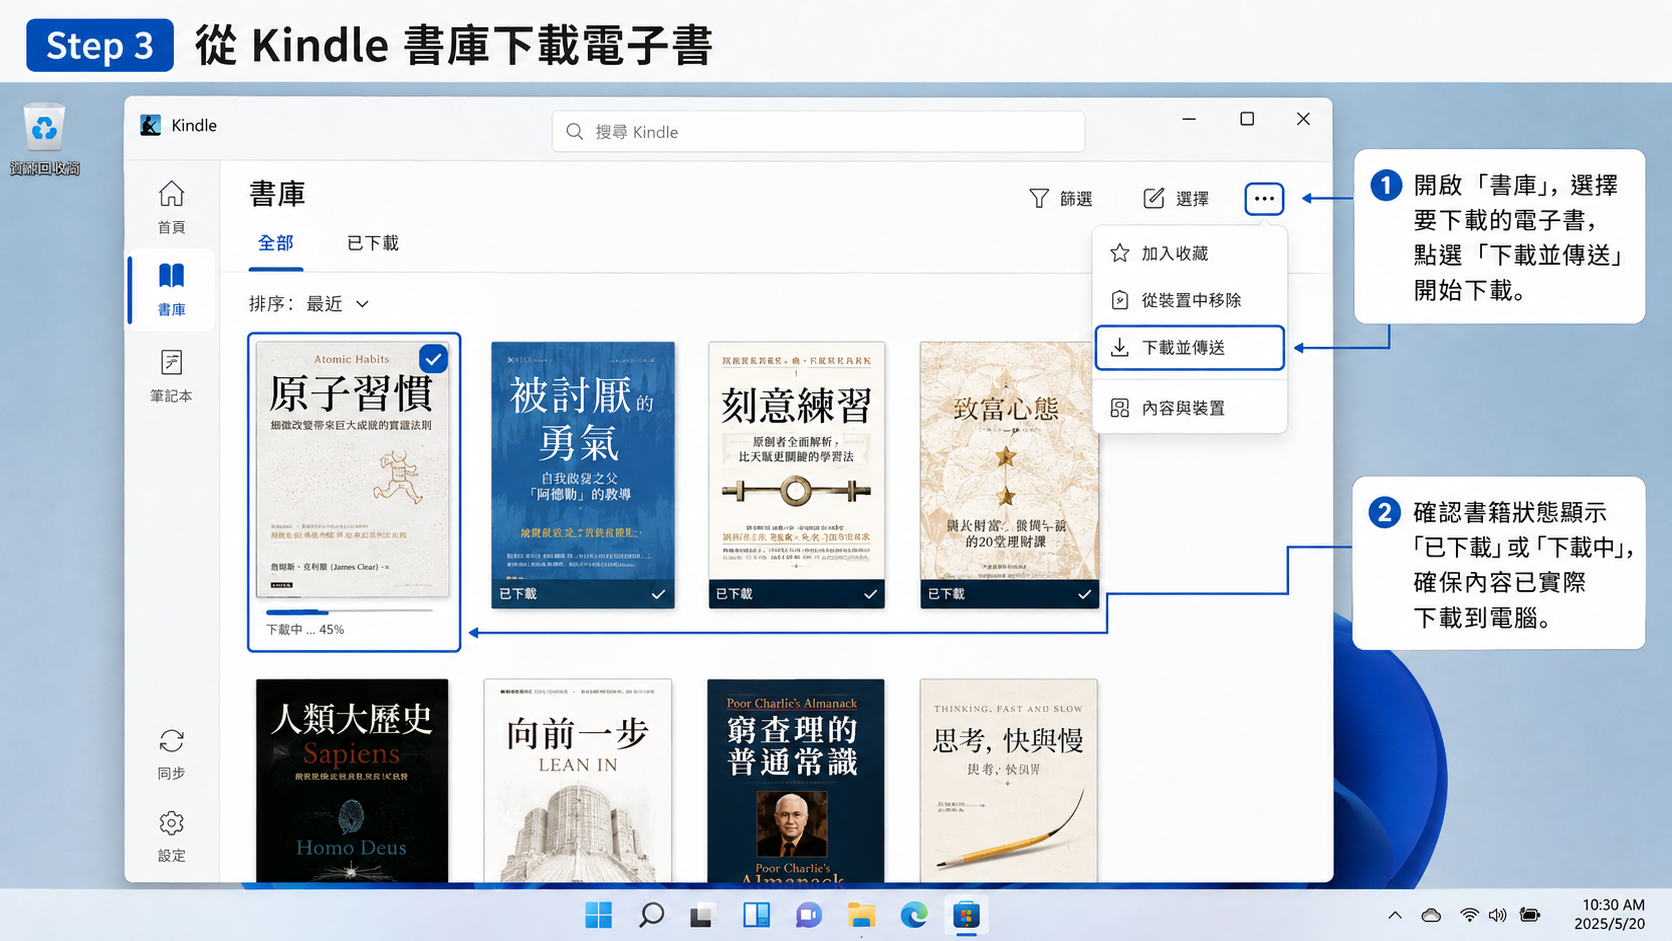Screen dimensions: 1672x941
Task: Open the 致富心態 book cover
Action: (x=1009, y=475)
